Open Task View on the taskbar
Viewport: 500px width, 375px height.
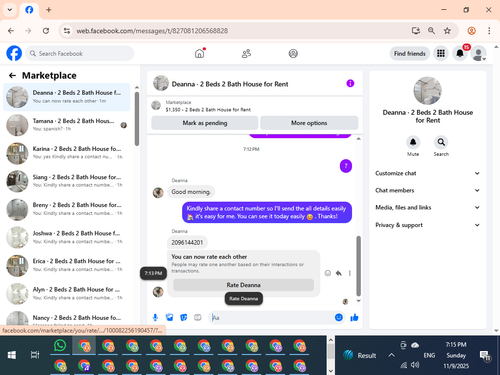[x=35, y=355]
